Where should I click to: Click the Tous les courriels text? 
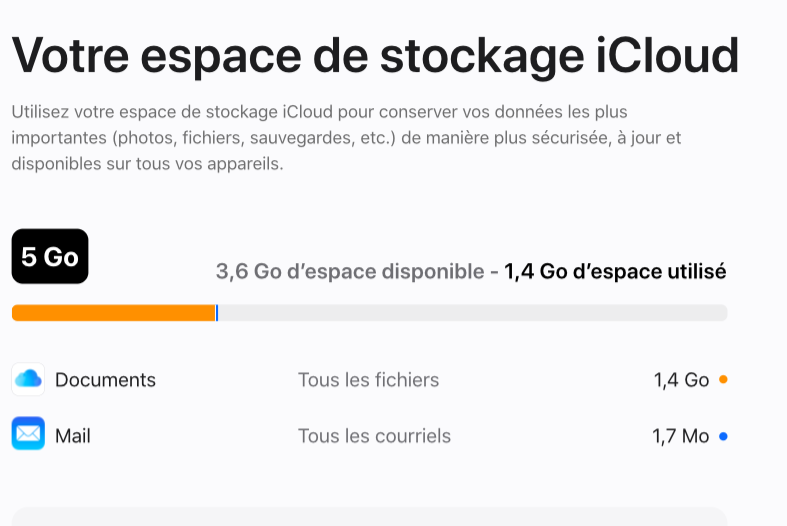[374, 436]
